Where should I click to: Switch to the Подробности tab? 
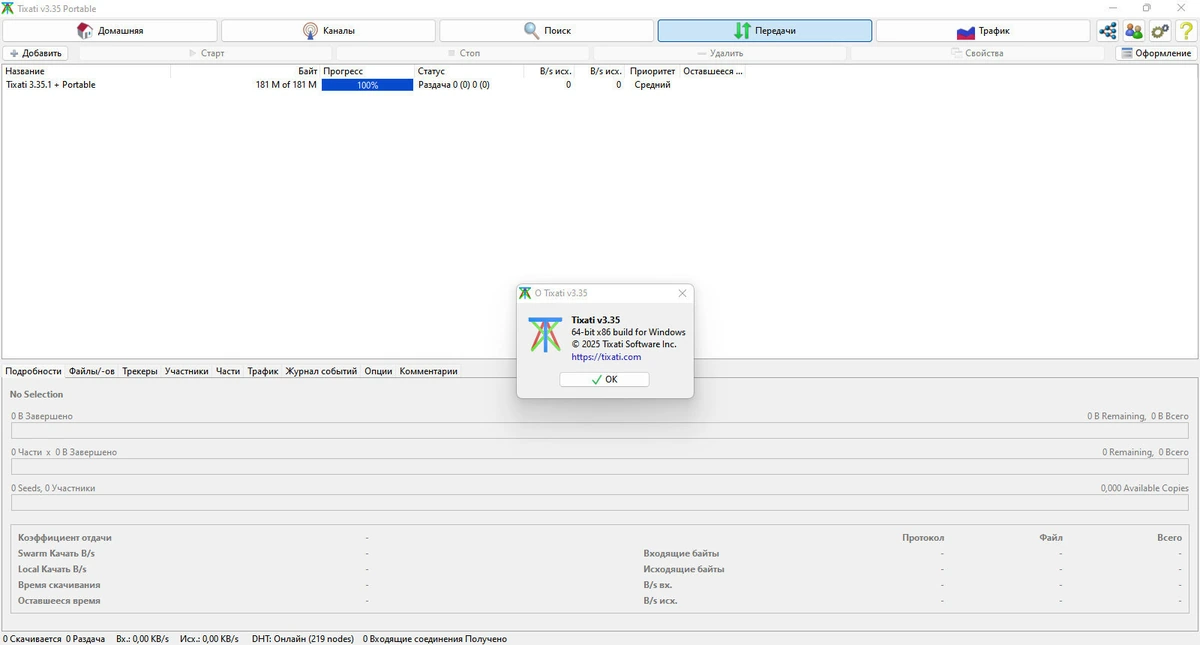pos(33,371)
